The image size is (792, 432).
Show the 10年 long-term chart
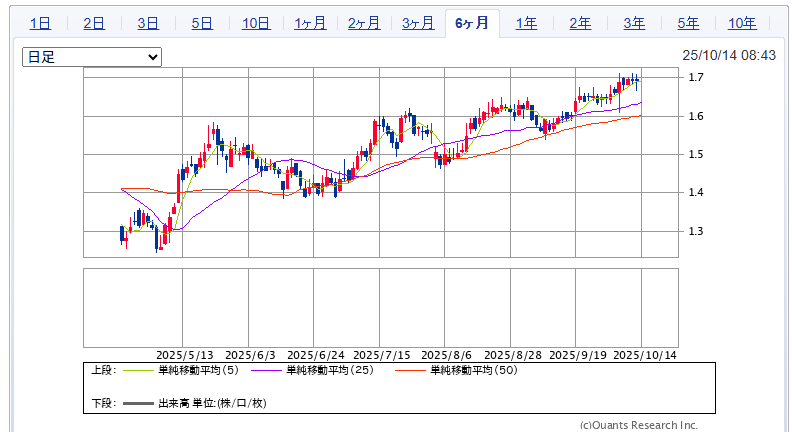(x=742, y=23)
